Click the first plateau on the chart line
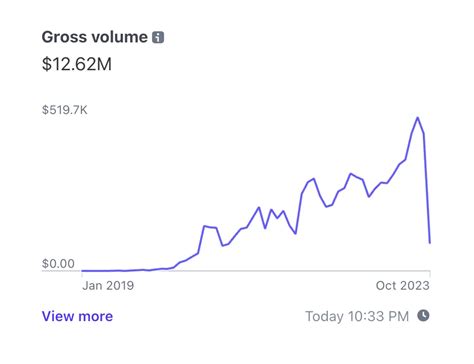Image resolution: width=474 pixels, height=364 pixels. point(210,227)
